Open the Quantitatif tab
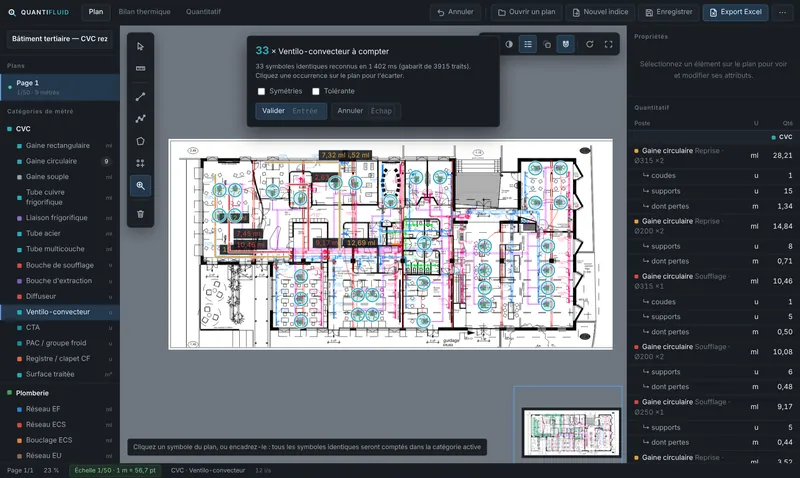The width and height of the screenshot is (800, 478). (203, 12)
